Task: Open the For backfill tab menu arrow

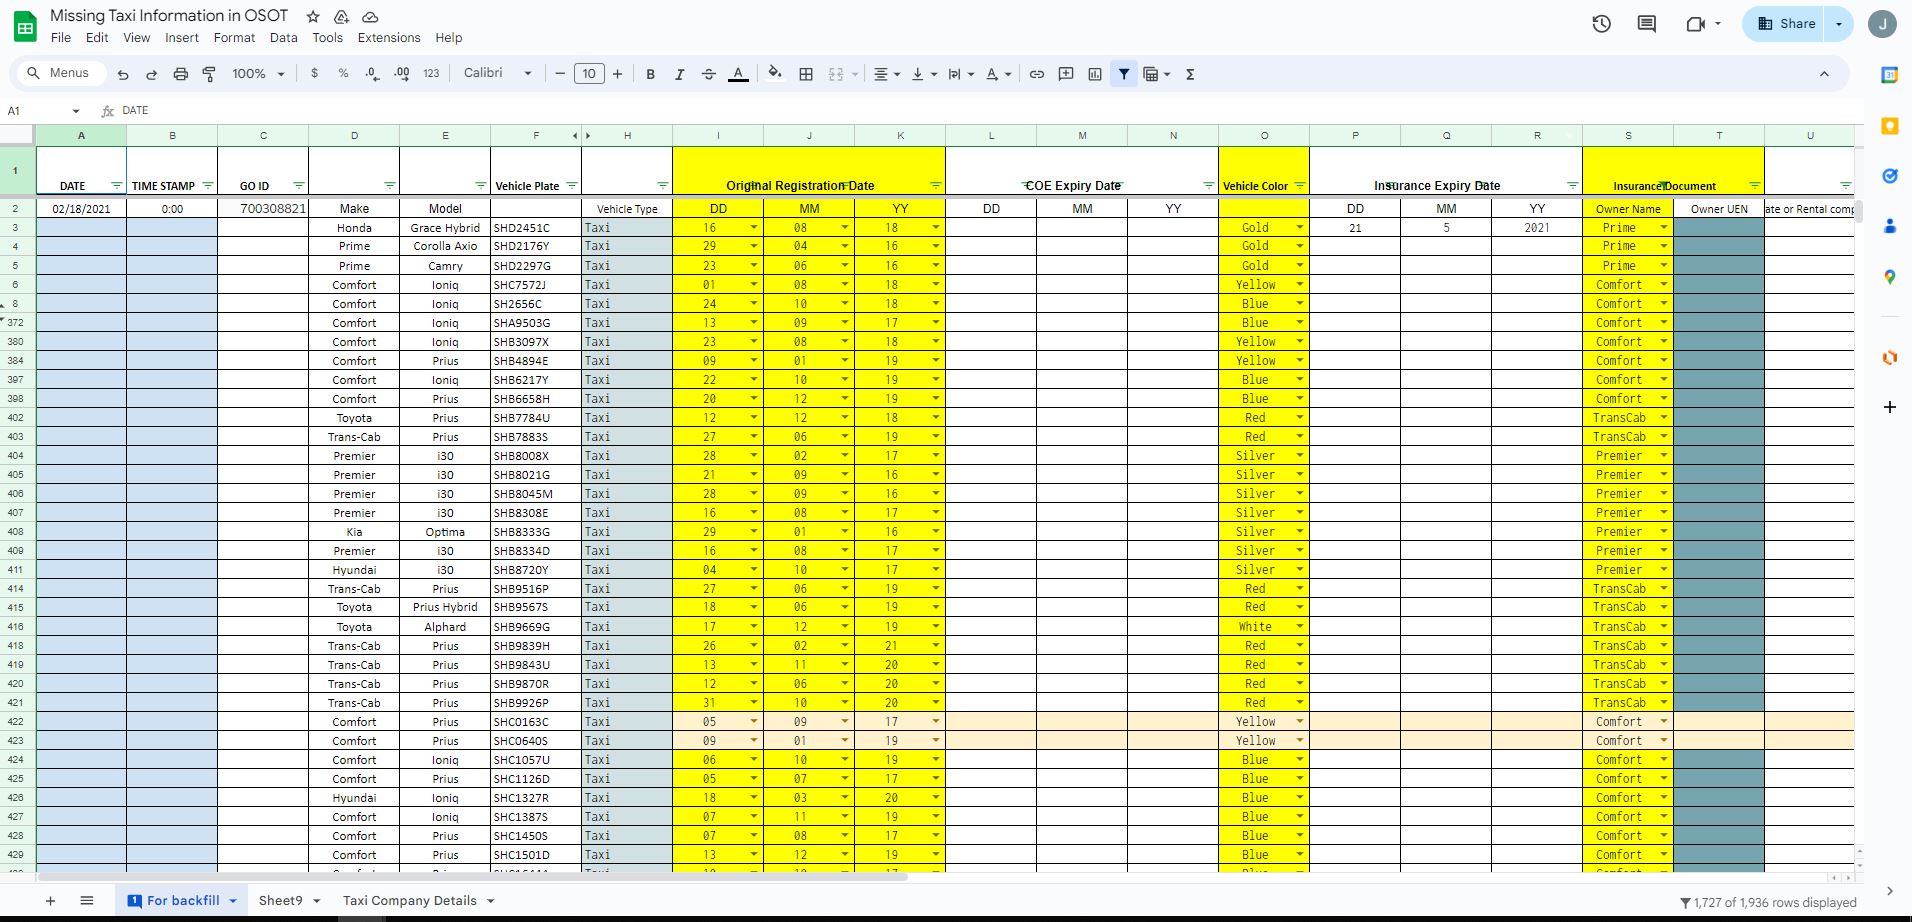Action: click(233, 901)
